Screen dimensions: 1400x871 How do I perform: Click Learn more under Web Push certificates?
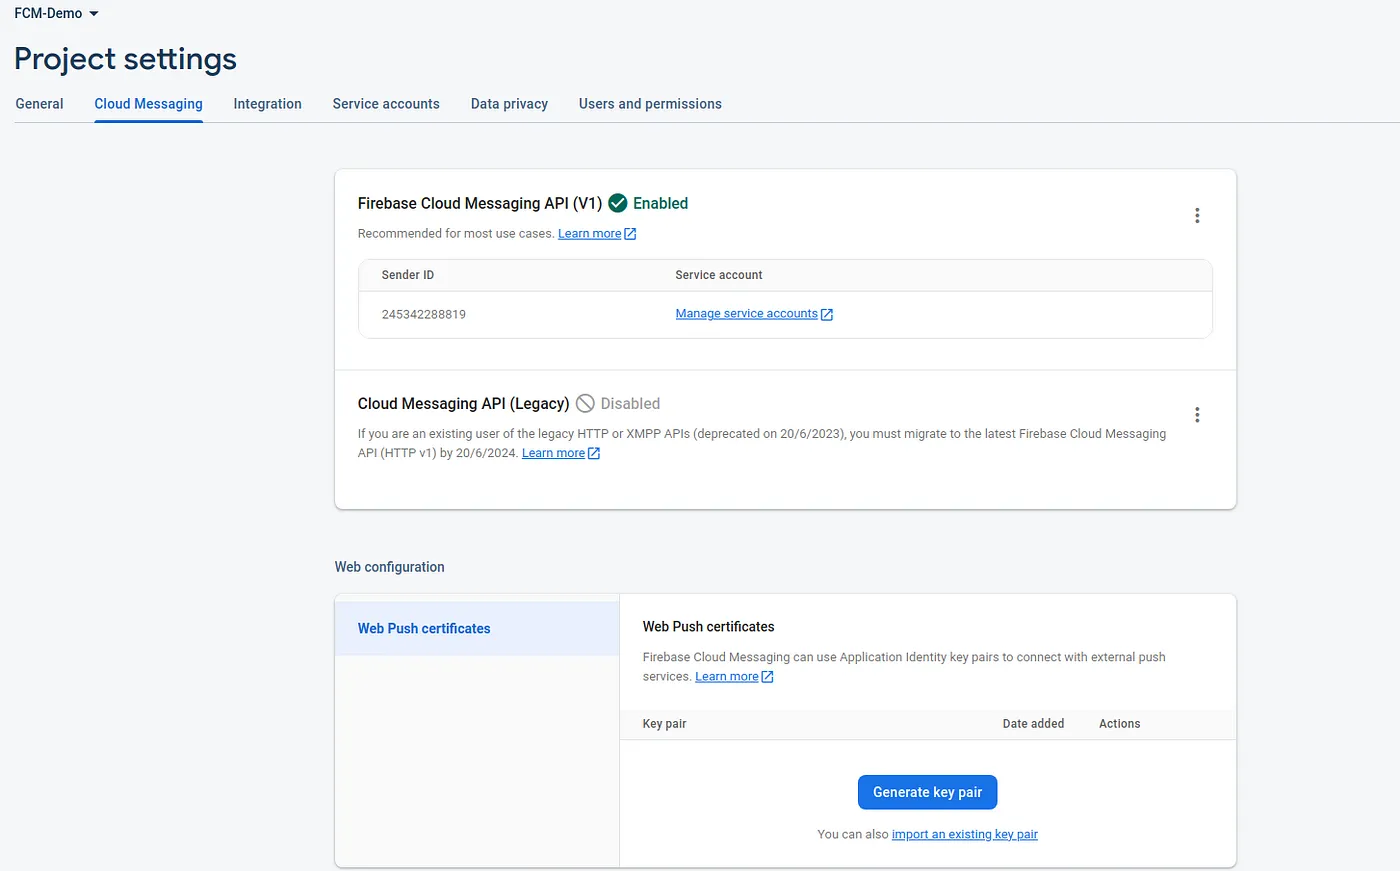(x=726, y=676)
